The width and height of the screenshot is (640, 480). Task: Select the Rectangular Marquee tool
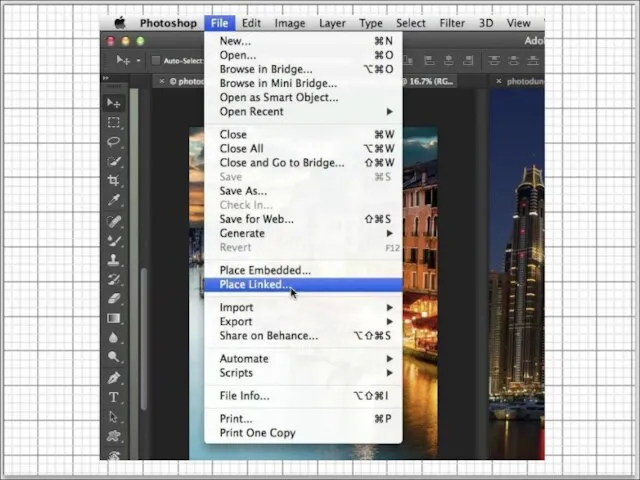coord(114,123)
